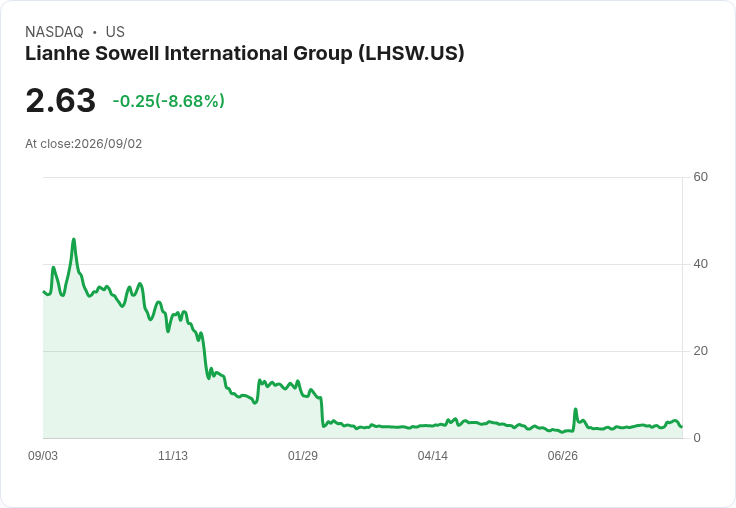Select the NASDAQ exchange label
The height and width of the screenshot is (508, 736).
[x=54, y=32]
